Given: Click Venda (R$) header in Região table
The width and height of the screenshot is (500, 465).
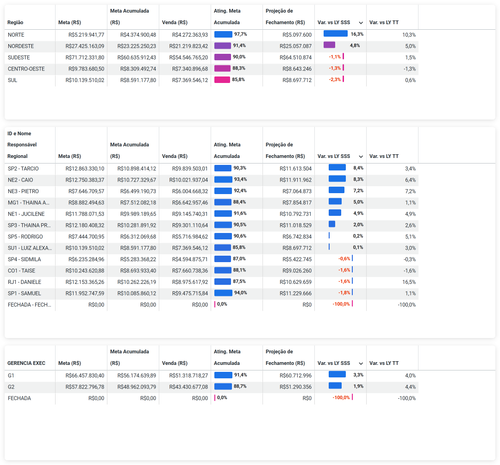Looking at the screenshot, I should (175, 22).
